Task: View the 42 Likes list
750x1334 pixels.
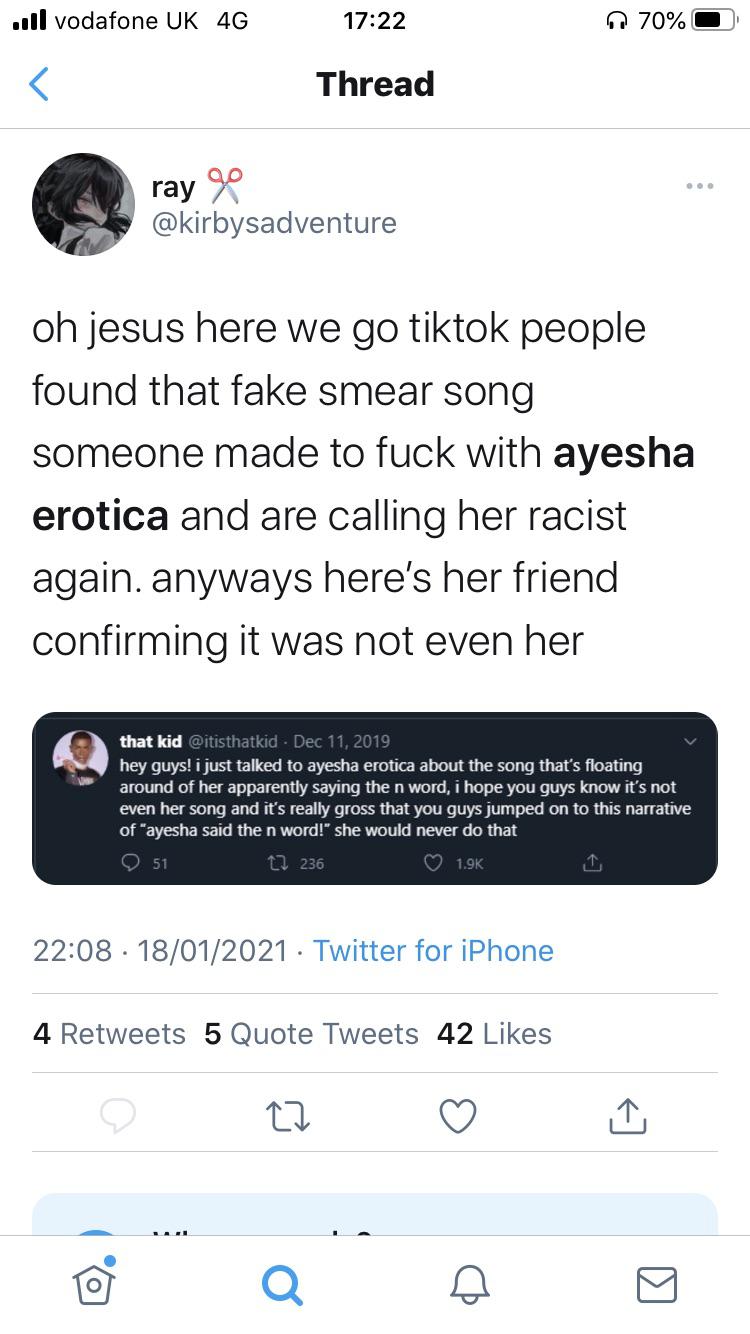Action: tap(494, 1033)
